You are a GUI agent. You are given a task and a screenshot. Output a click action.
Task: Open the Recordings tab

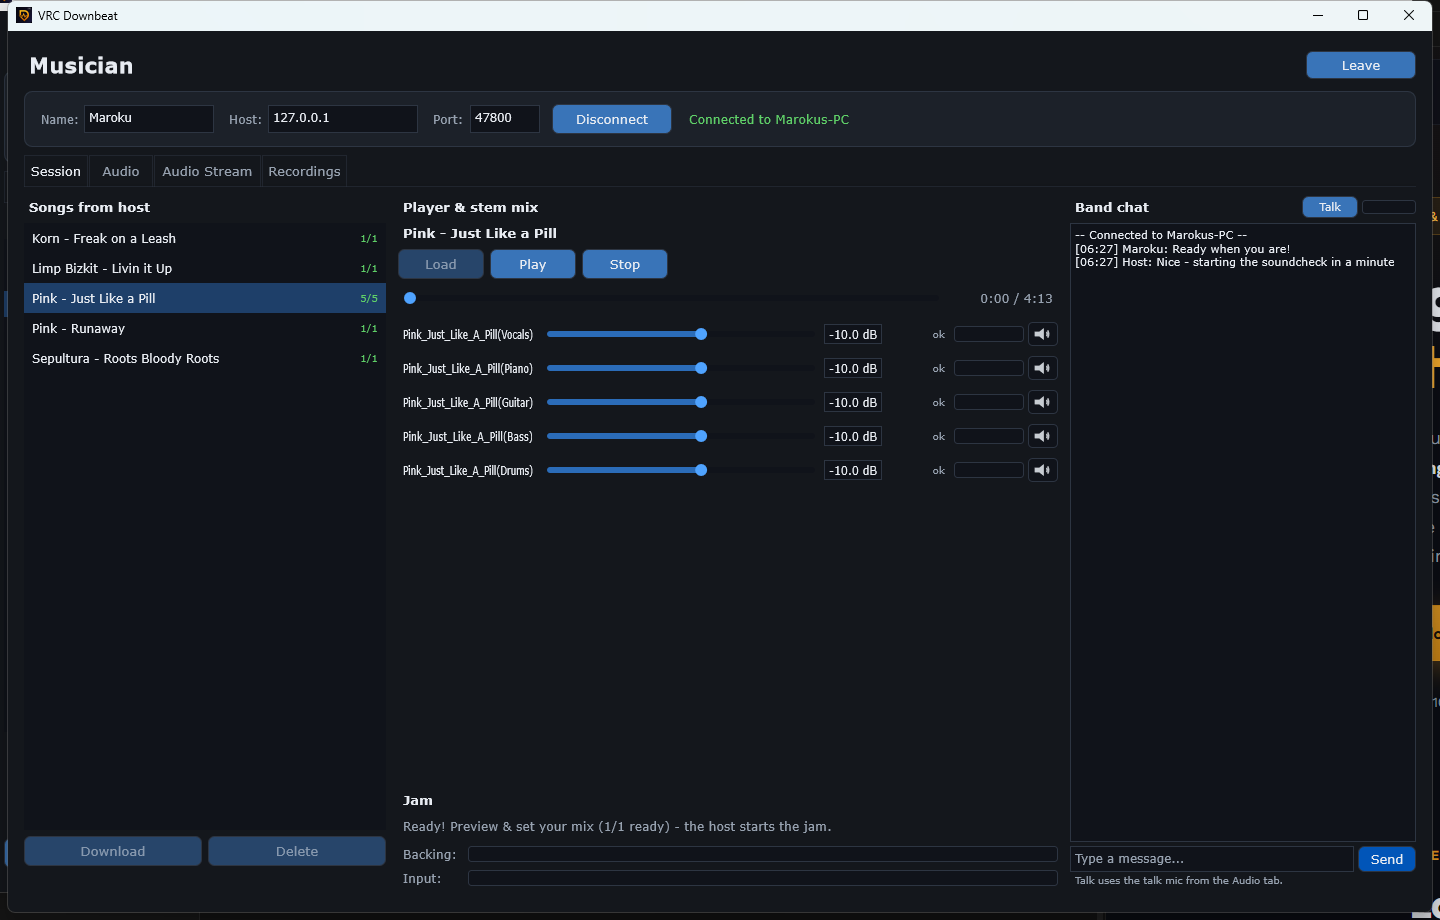pyautogui.click(x=304, y=171)
